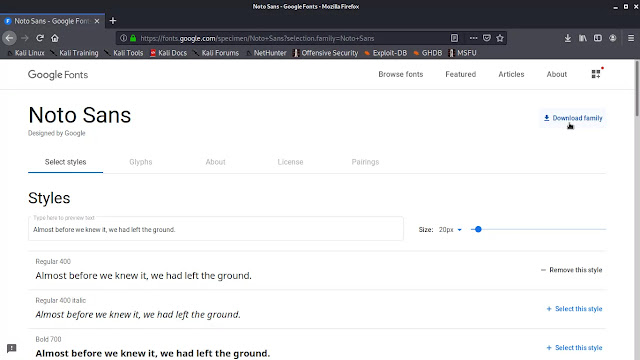Open the Offensive Security bookmark
Image resolution: width=640 pixels, height=360 pixels.
[325, 53]
